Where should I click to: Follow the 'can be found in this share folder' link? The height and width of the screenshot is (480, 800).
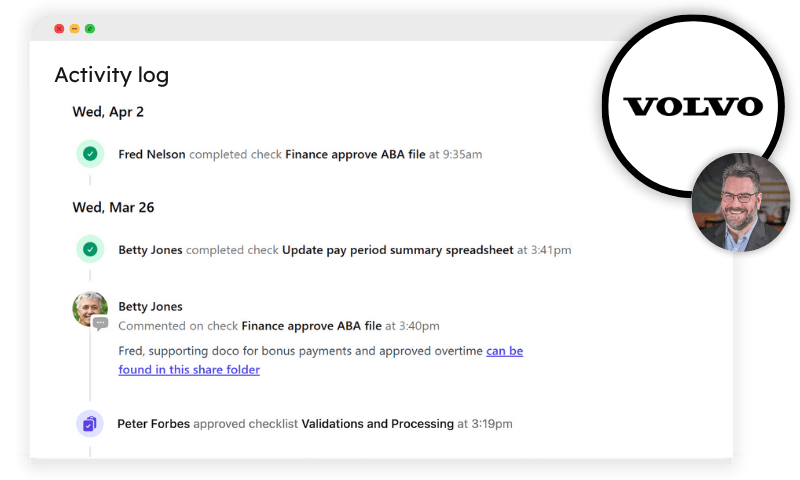tap(320, 360)
